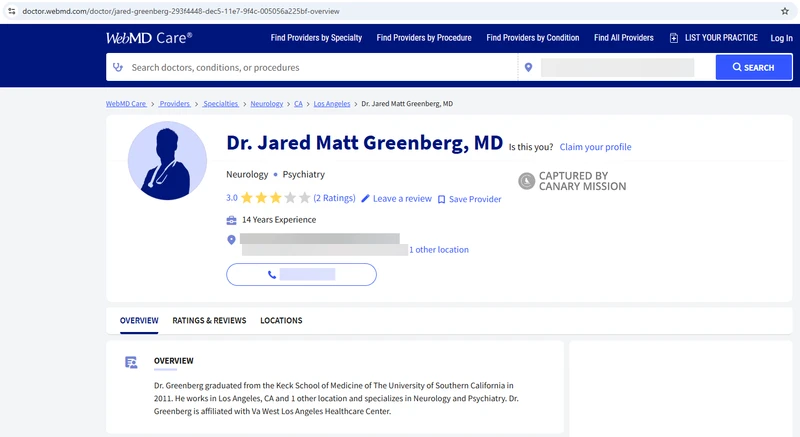This screenshot has width=800, height=437.
Task: Click the briefcase experience icon
Action: pyautogui.click(x=231, y=220)
